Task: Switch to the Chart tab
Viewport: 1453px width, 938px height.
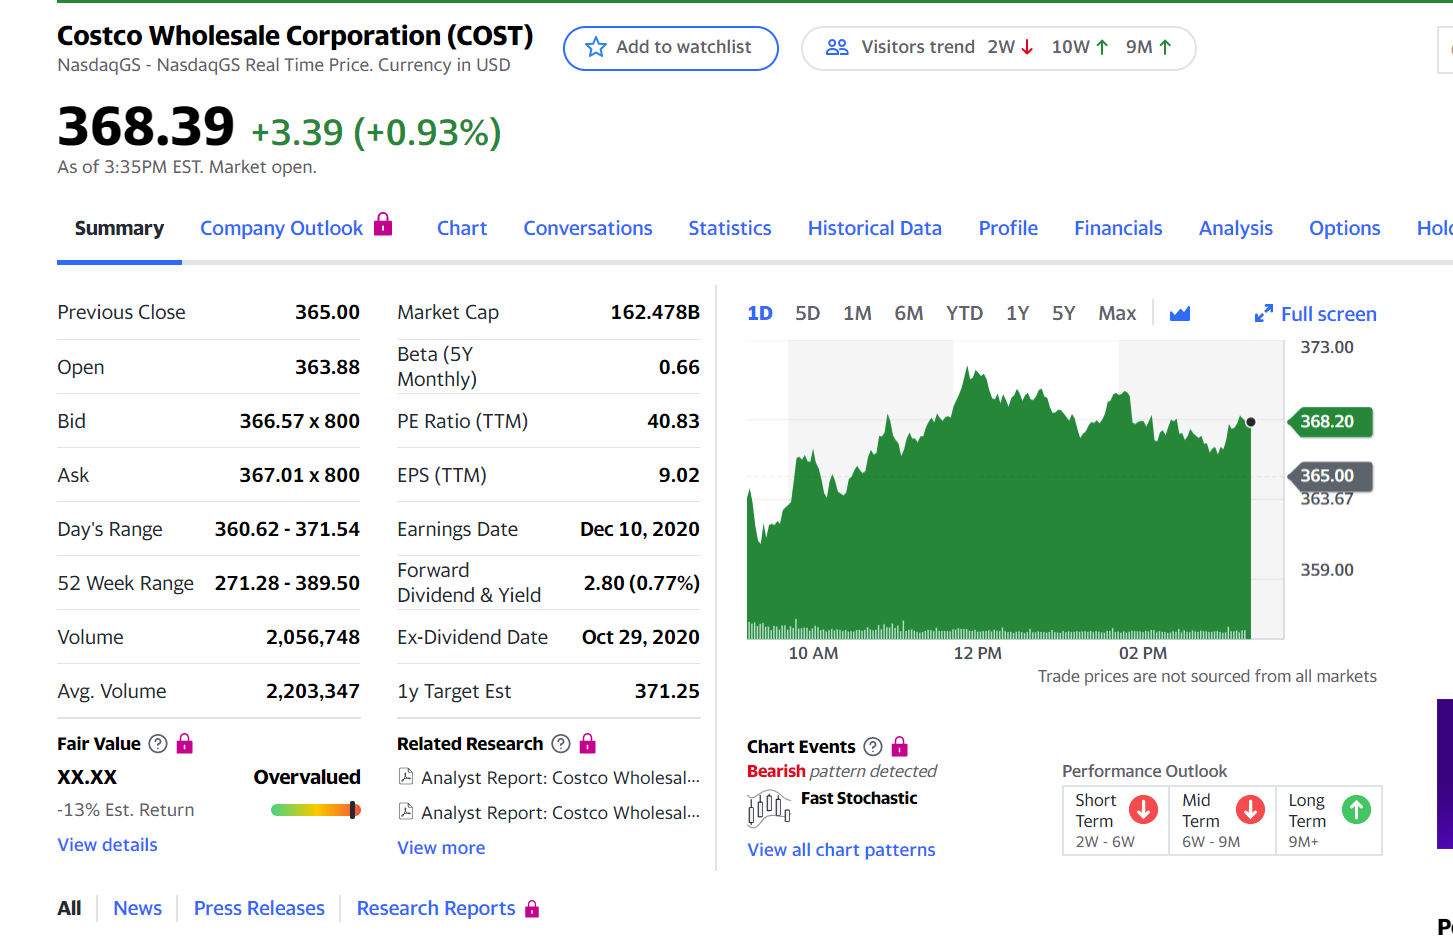Action: click(462, 228)
